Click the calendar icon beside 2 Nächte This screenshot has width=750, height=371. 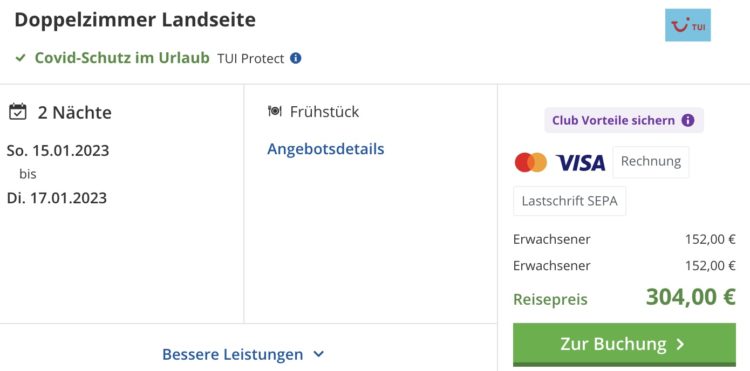[18, 111]
